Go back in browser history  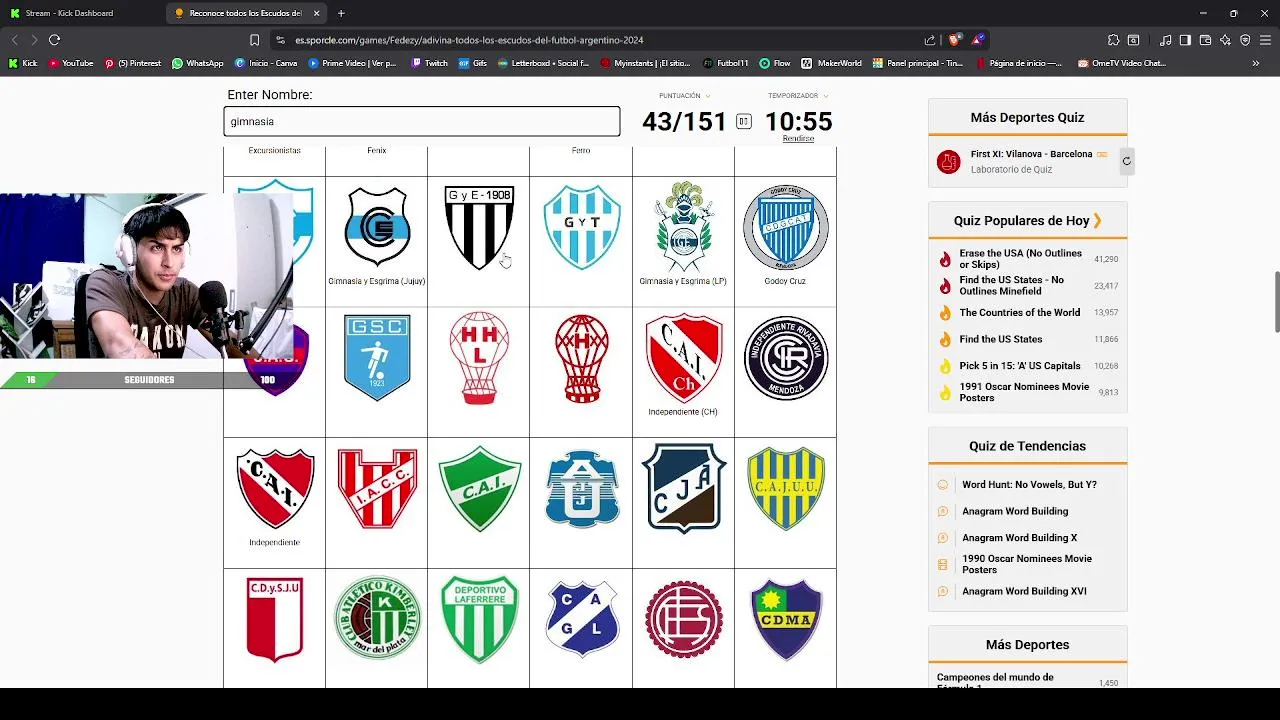[14, 40]
